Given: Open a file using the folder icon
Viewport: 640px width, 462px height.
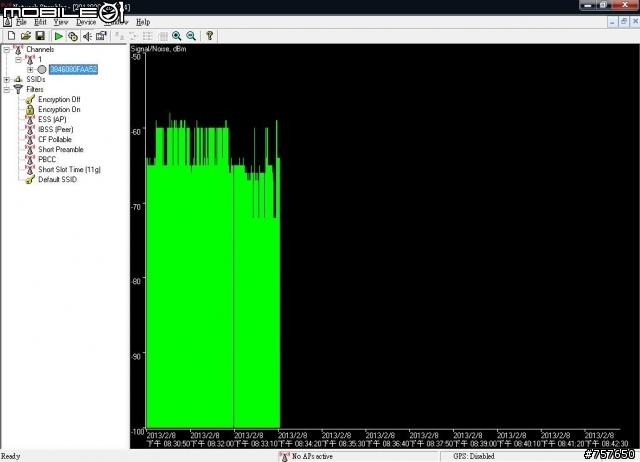Looking at the screenshot, I should pyautogui.click(x=26, y=36).
